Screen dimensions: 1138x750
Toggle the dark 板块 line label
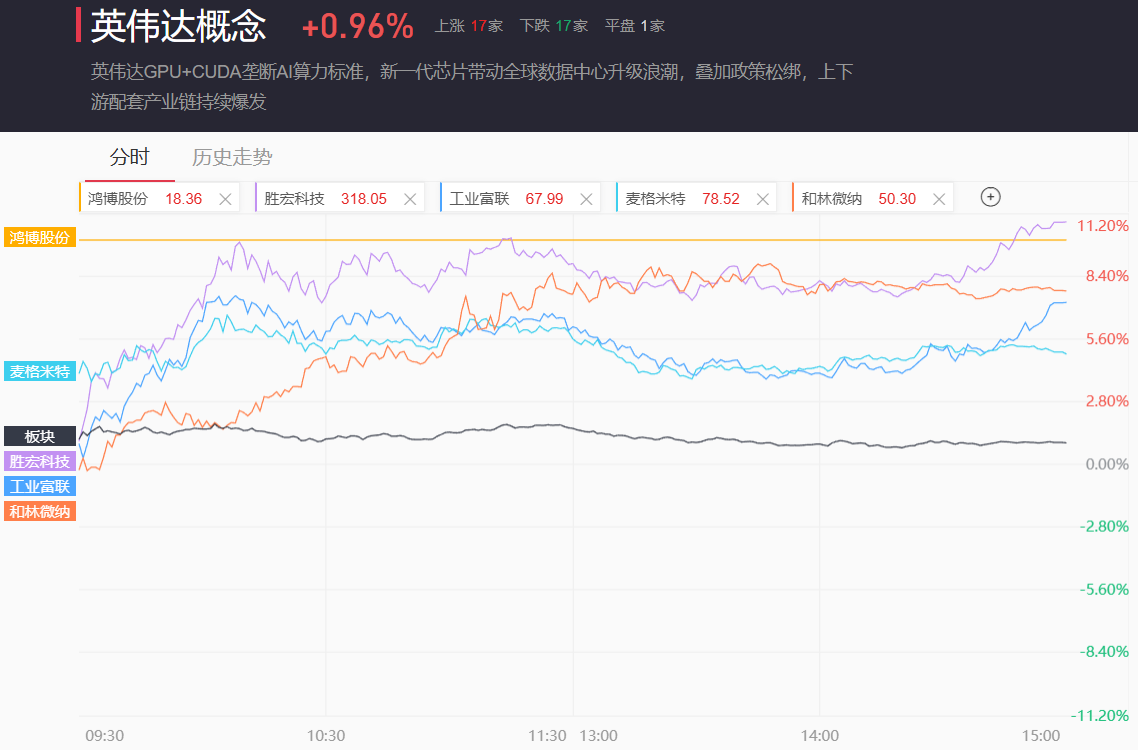pyautogui.click(x=40, y=436)
